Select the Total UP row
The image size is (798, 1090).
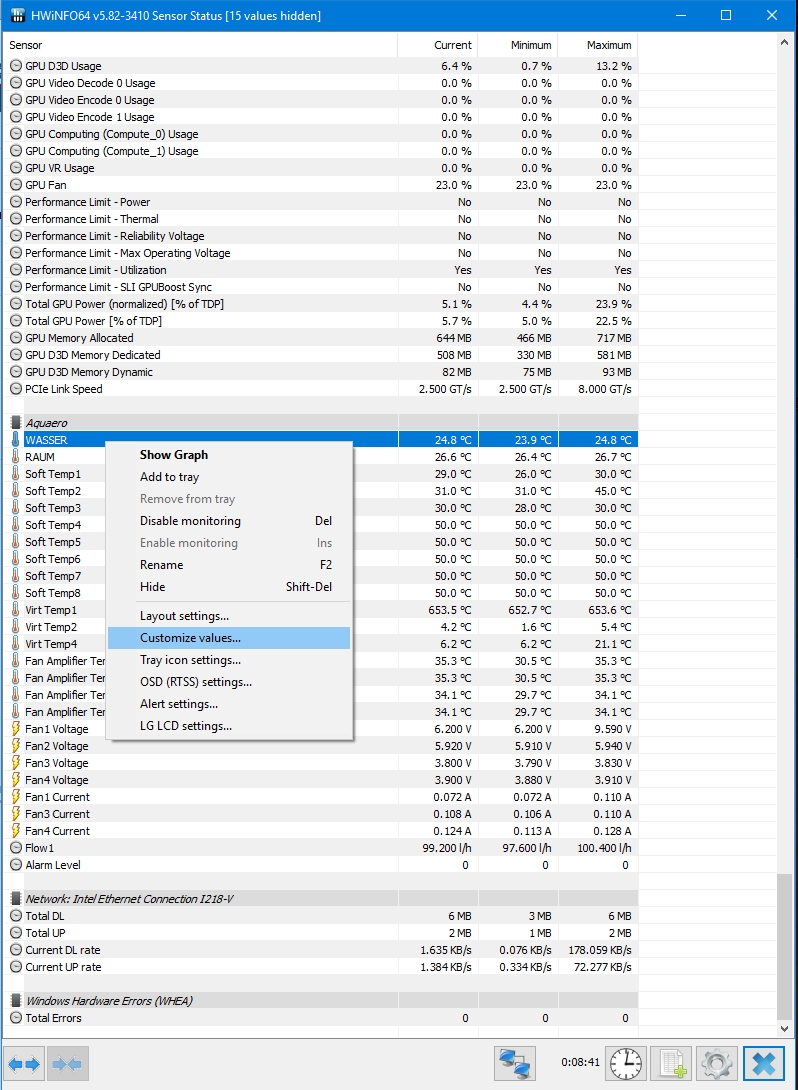320,933
